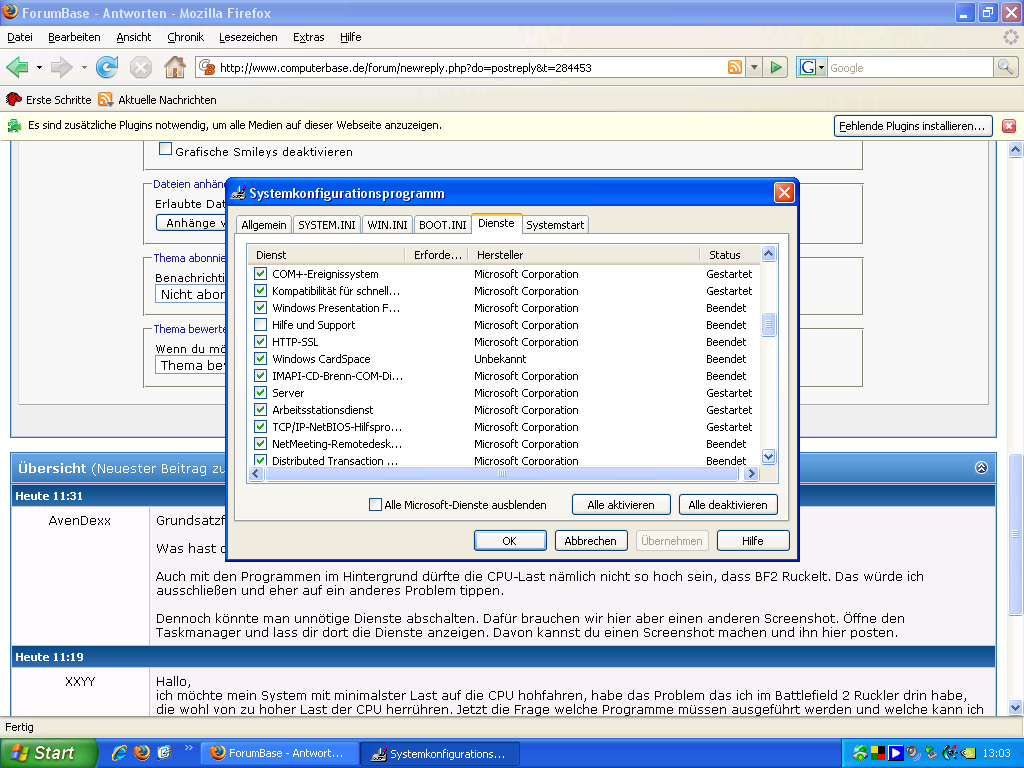Switch to the SYSTEM.INI tab
The image size is (1024, 768).
pos(327,225)
